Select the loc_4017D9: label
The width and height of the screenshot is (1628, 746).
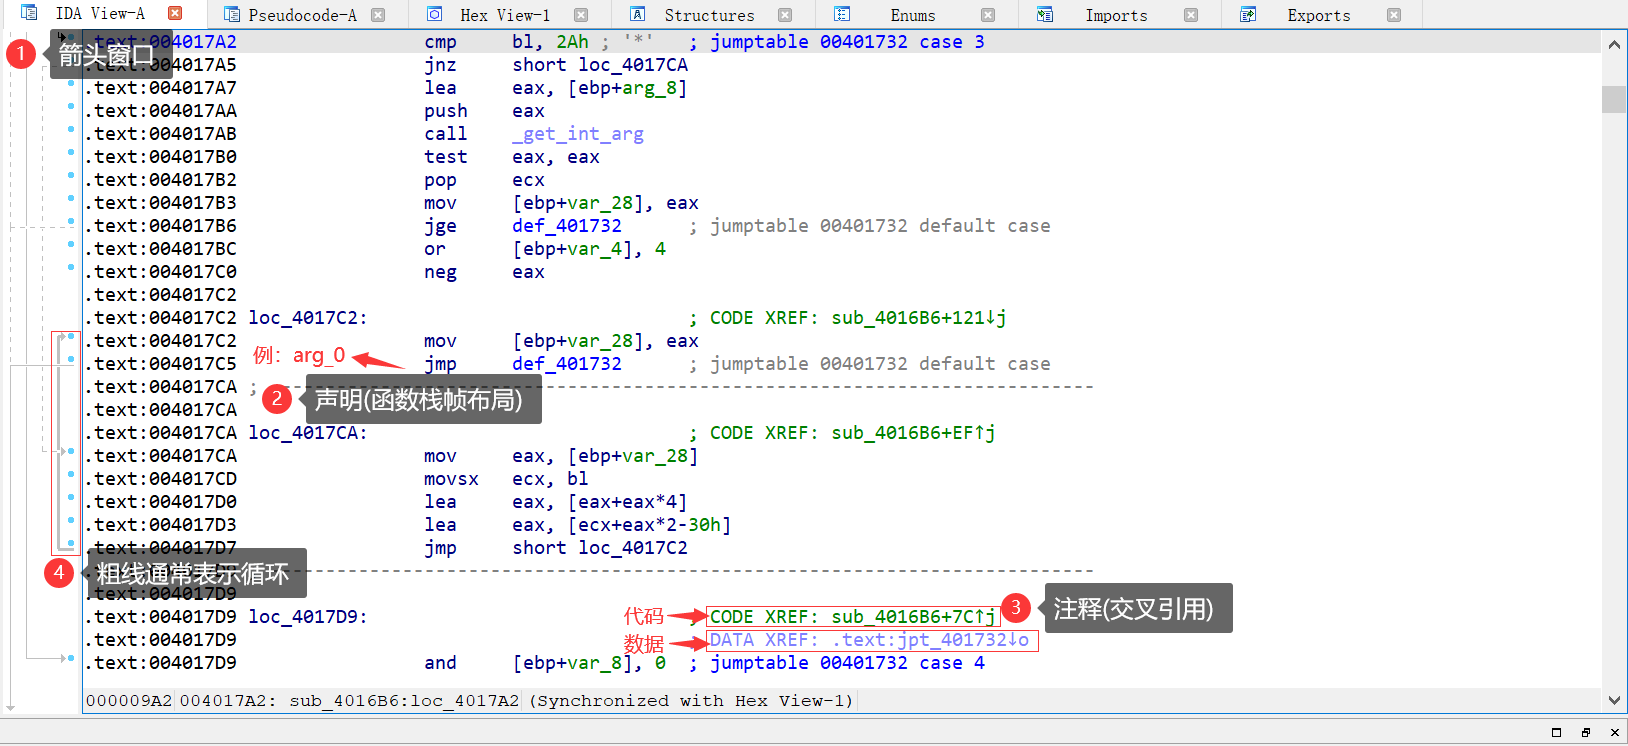click(x=308, y=617)
